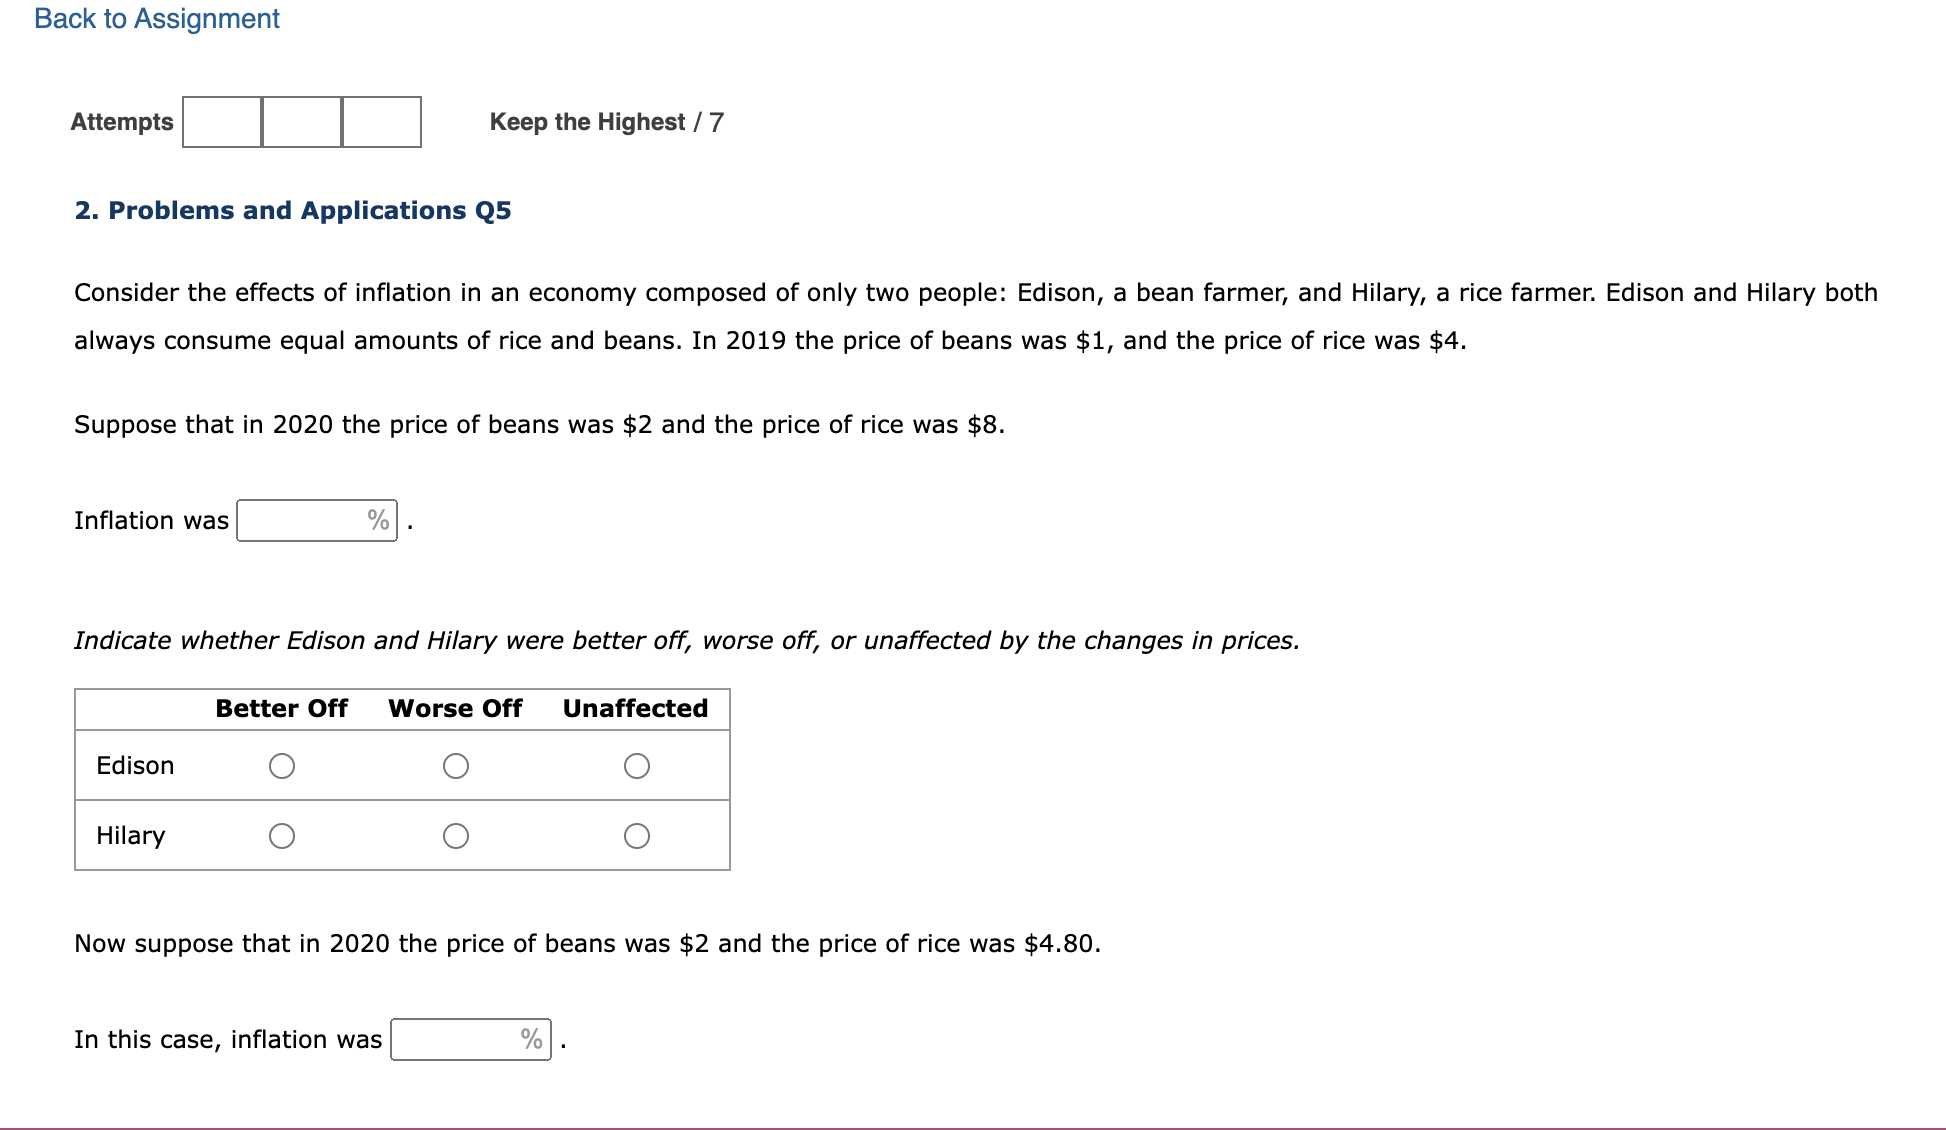Viewport: 1946px width, 1130px height.
Task: Click the second Attempts box
Action: [301, 122]
